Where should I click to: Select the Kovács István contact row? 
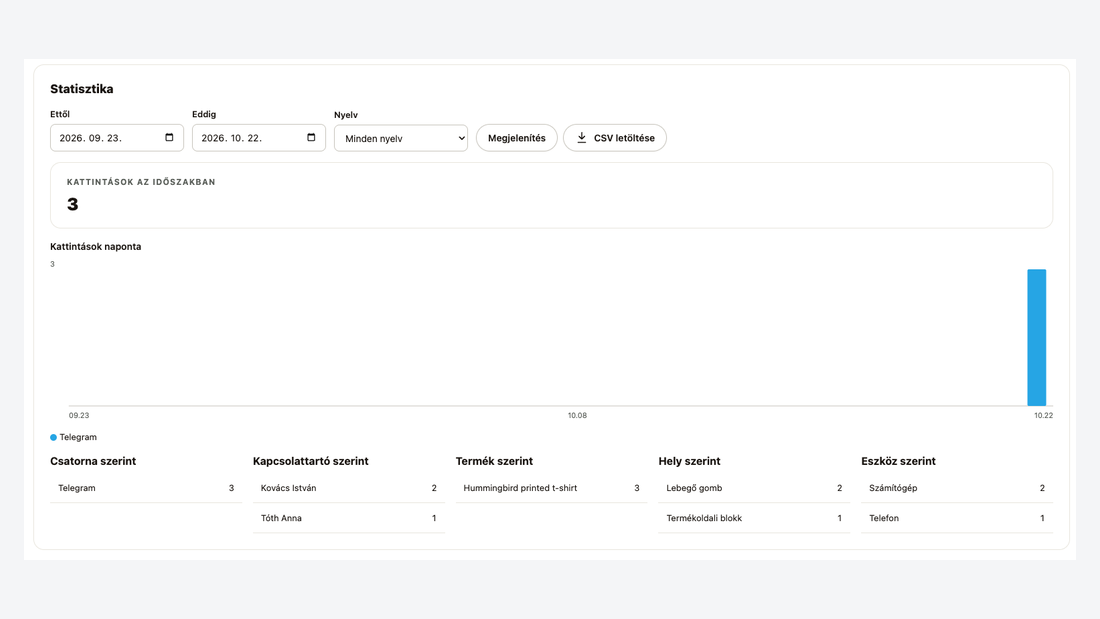coord(349,488)
